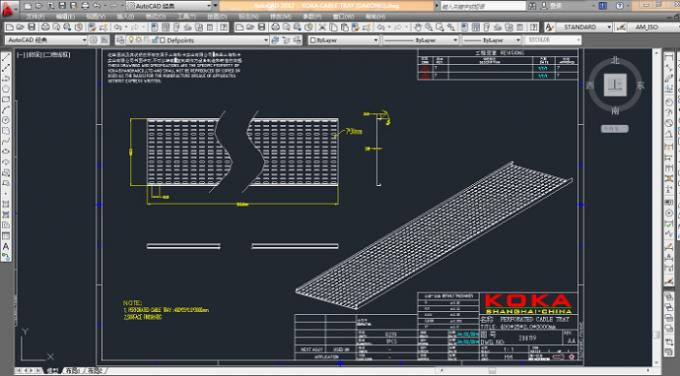Screen dimensions: 680x376
Task: Switch to the Model tab
Action: click(x=53, y=370)
